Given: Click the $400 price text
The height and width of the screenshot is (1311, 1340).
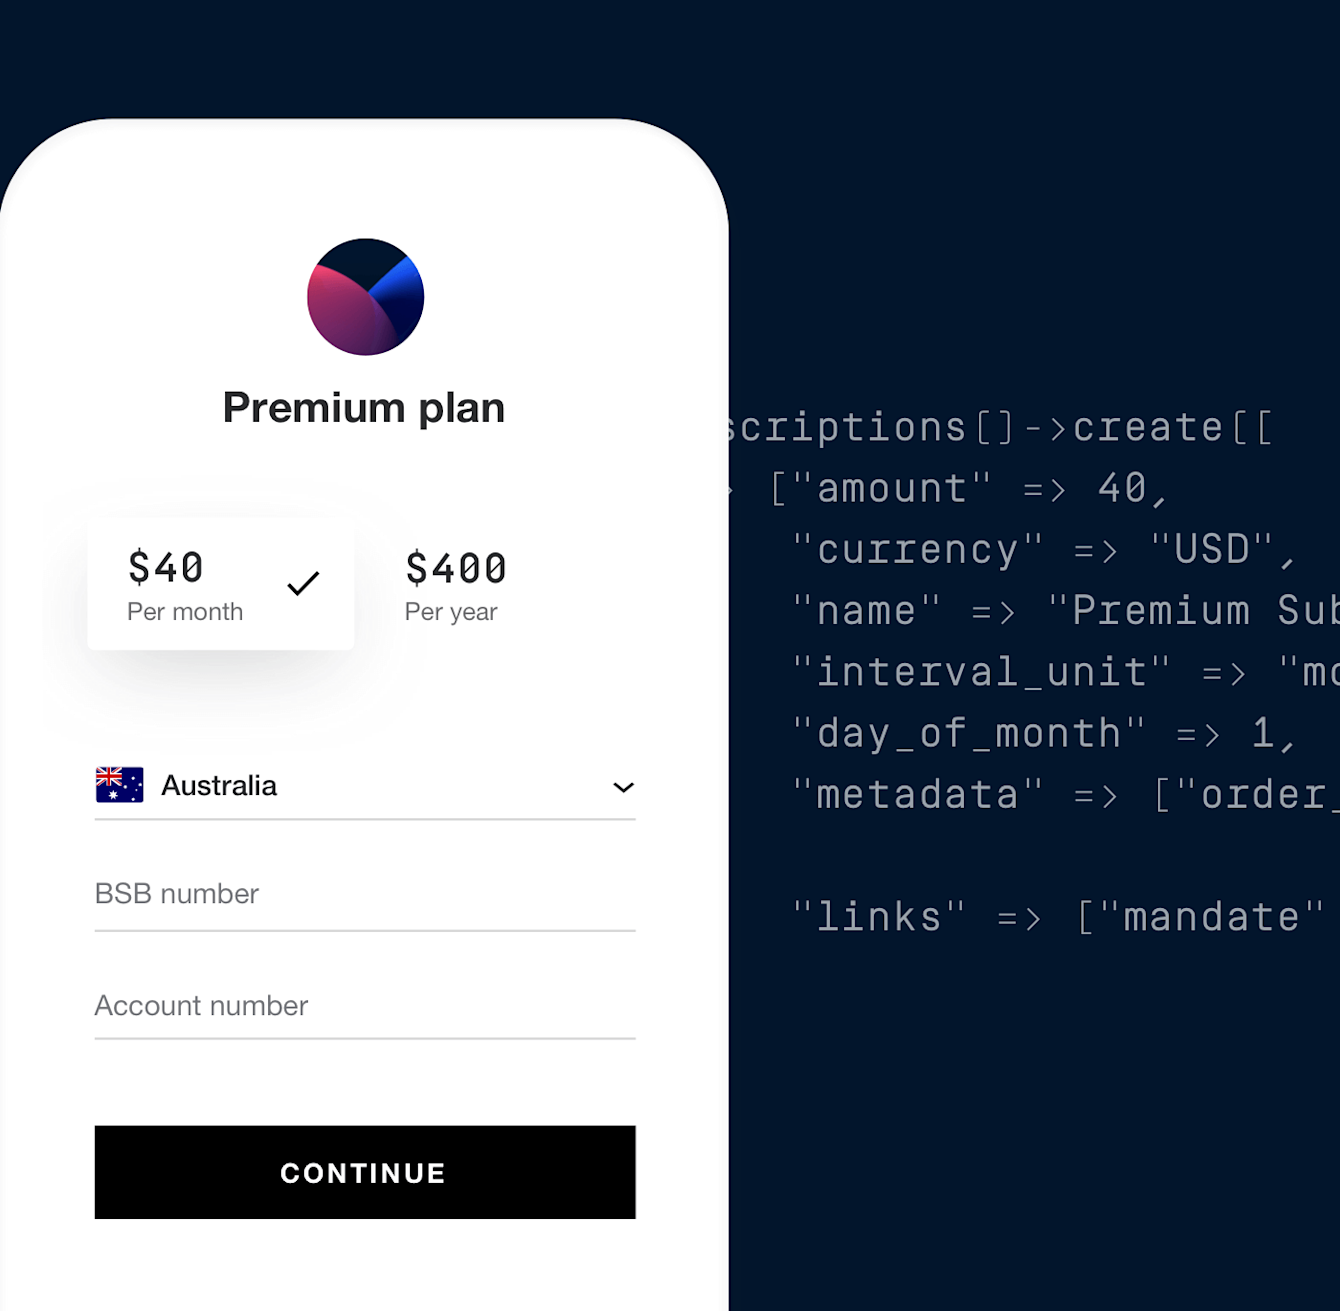Looking at the screenshot, I should coord(455,568).
